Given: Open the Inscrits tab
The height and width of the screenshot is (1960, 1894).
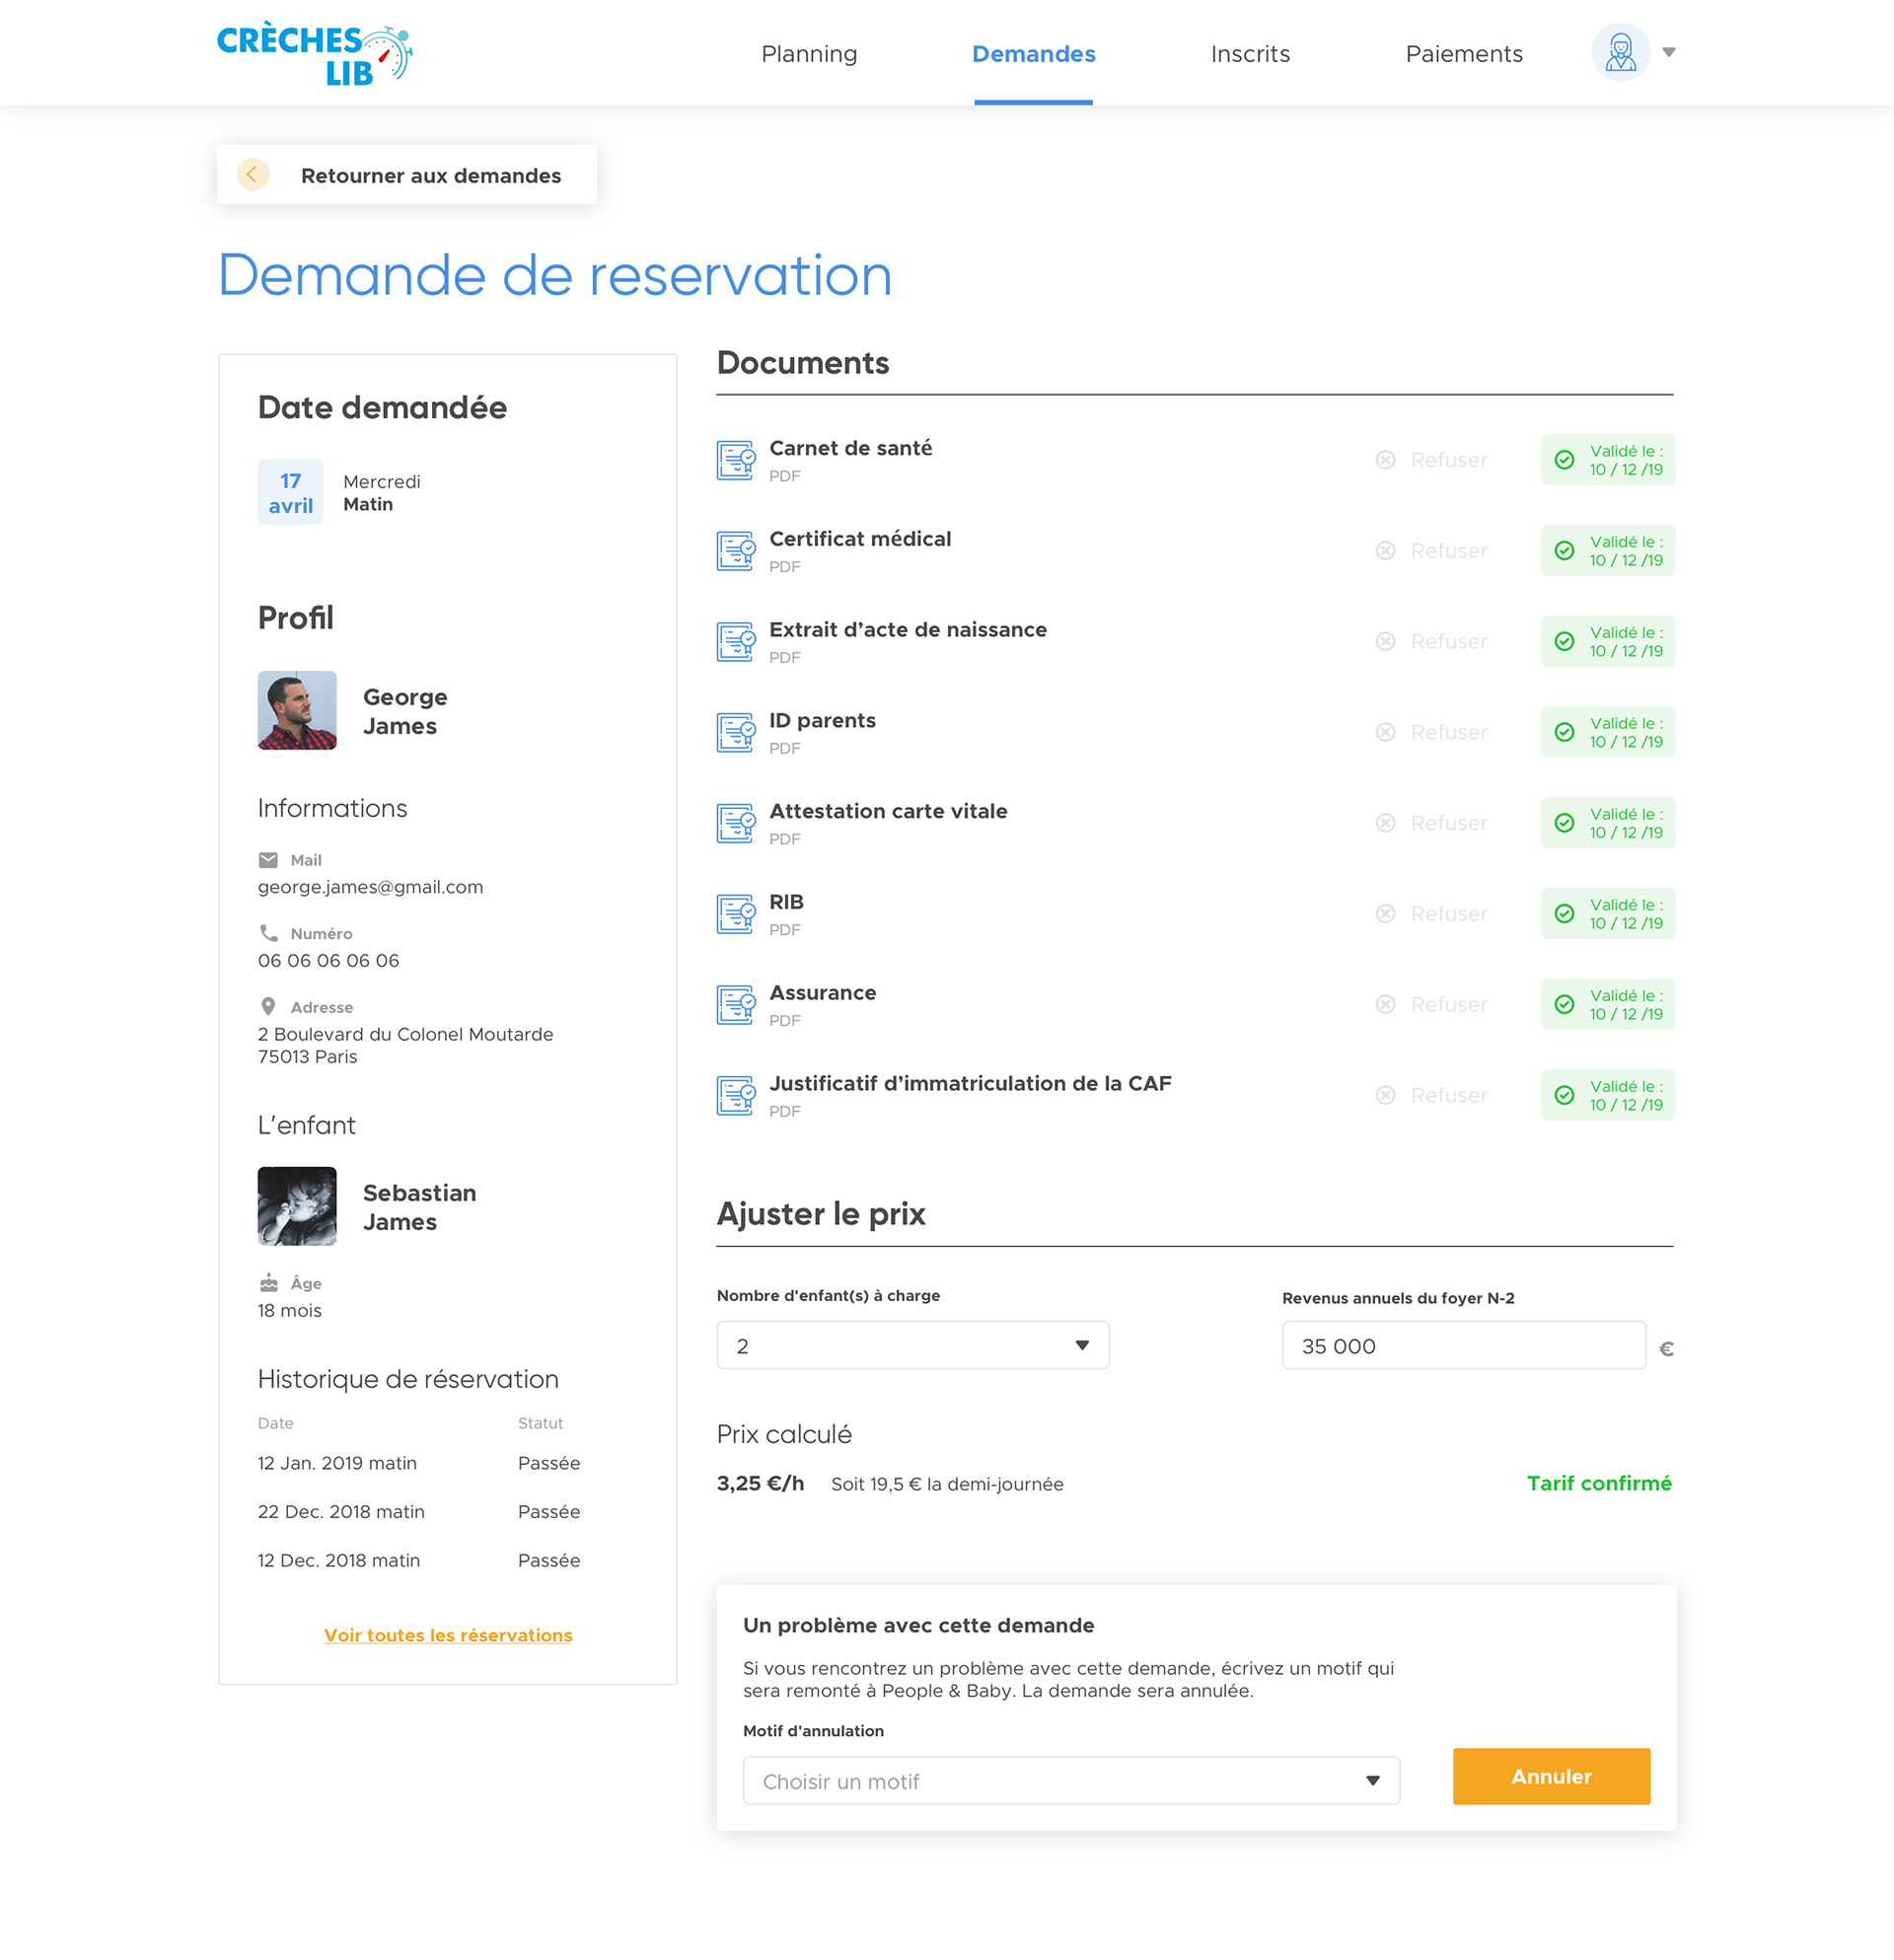Looking at the screenshot, I should pyautogui.click(x=1250, y=54).
